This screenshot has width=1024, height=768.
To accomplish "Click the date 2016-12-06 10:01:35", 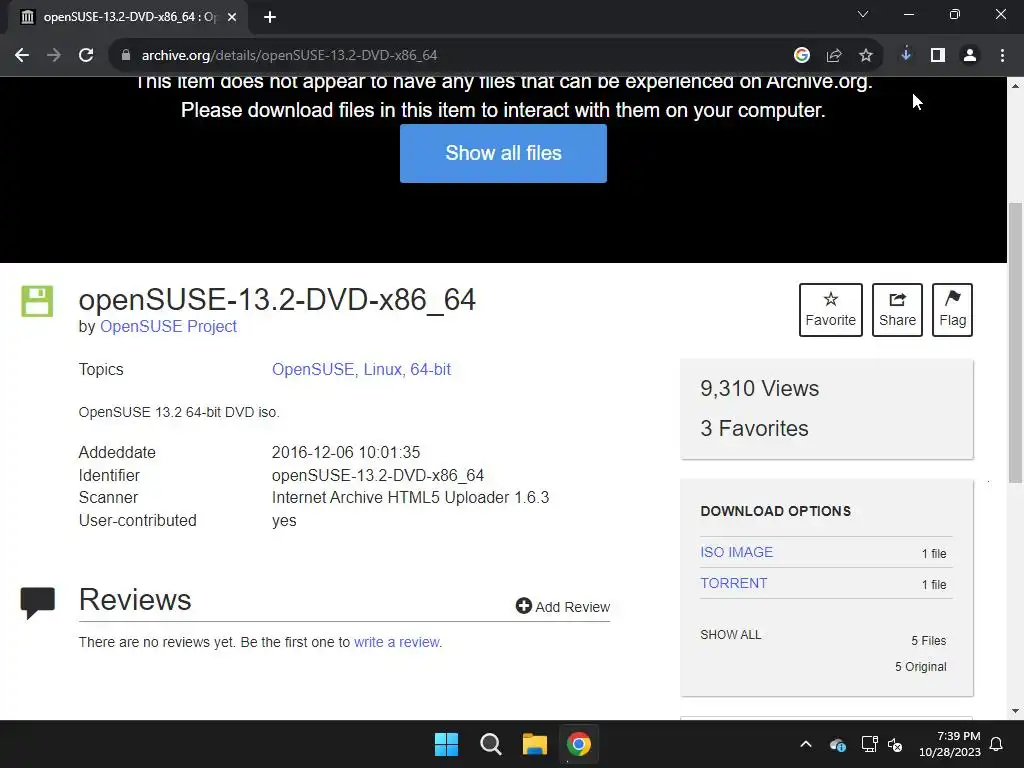I will click(346, 453).
